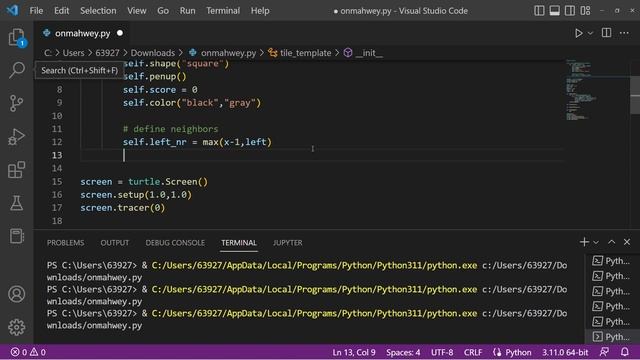Open the File menu
Image resolution: width=640 pixels, height=360 pixels.
pyautogui.click(x=36, y=11)
